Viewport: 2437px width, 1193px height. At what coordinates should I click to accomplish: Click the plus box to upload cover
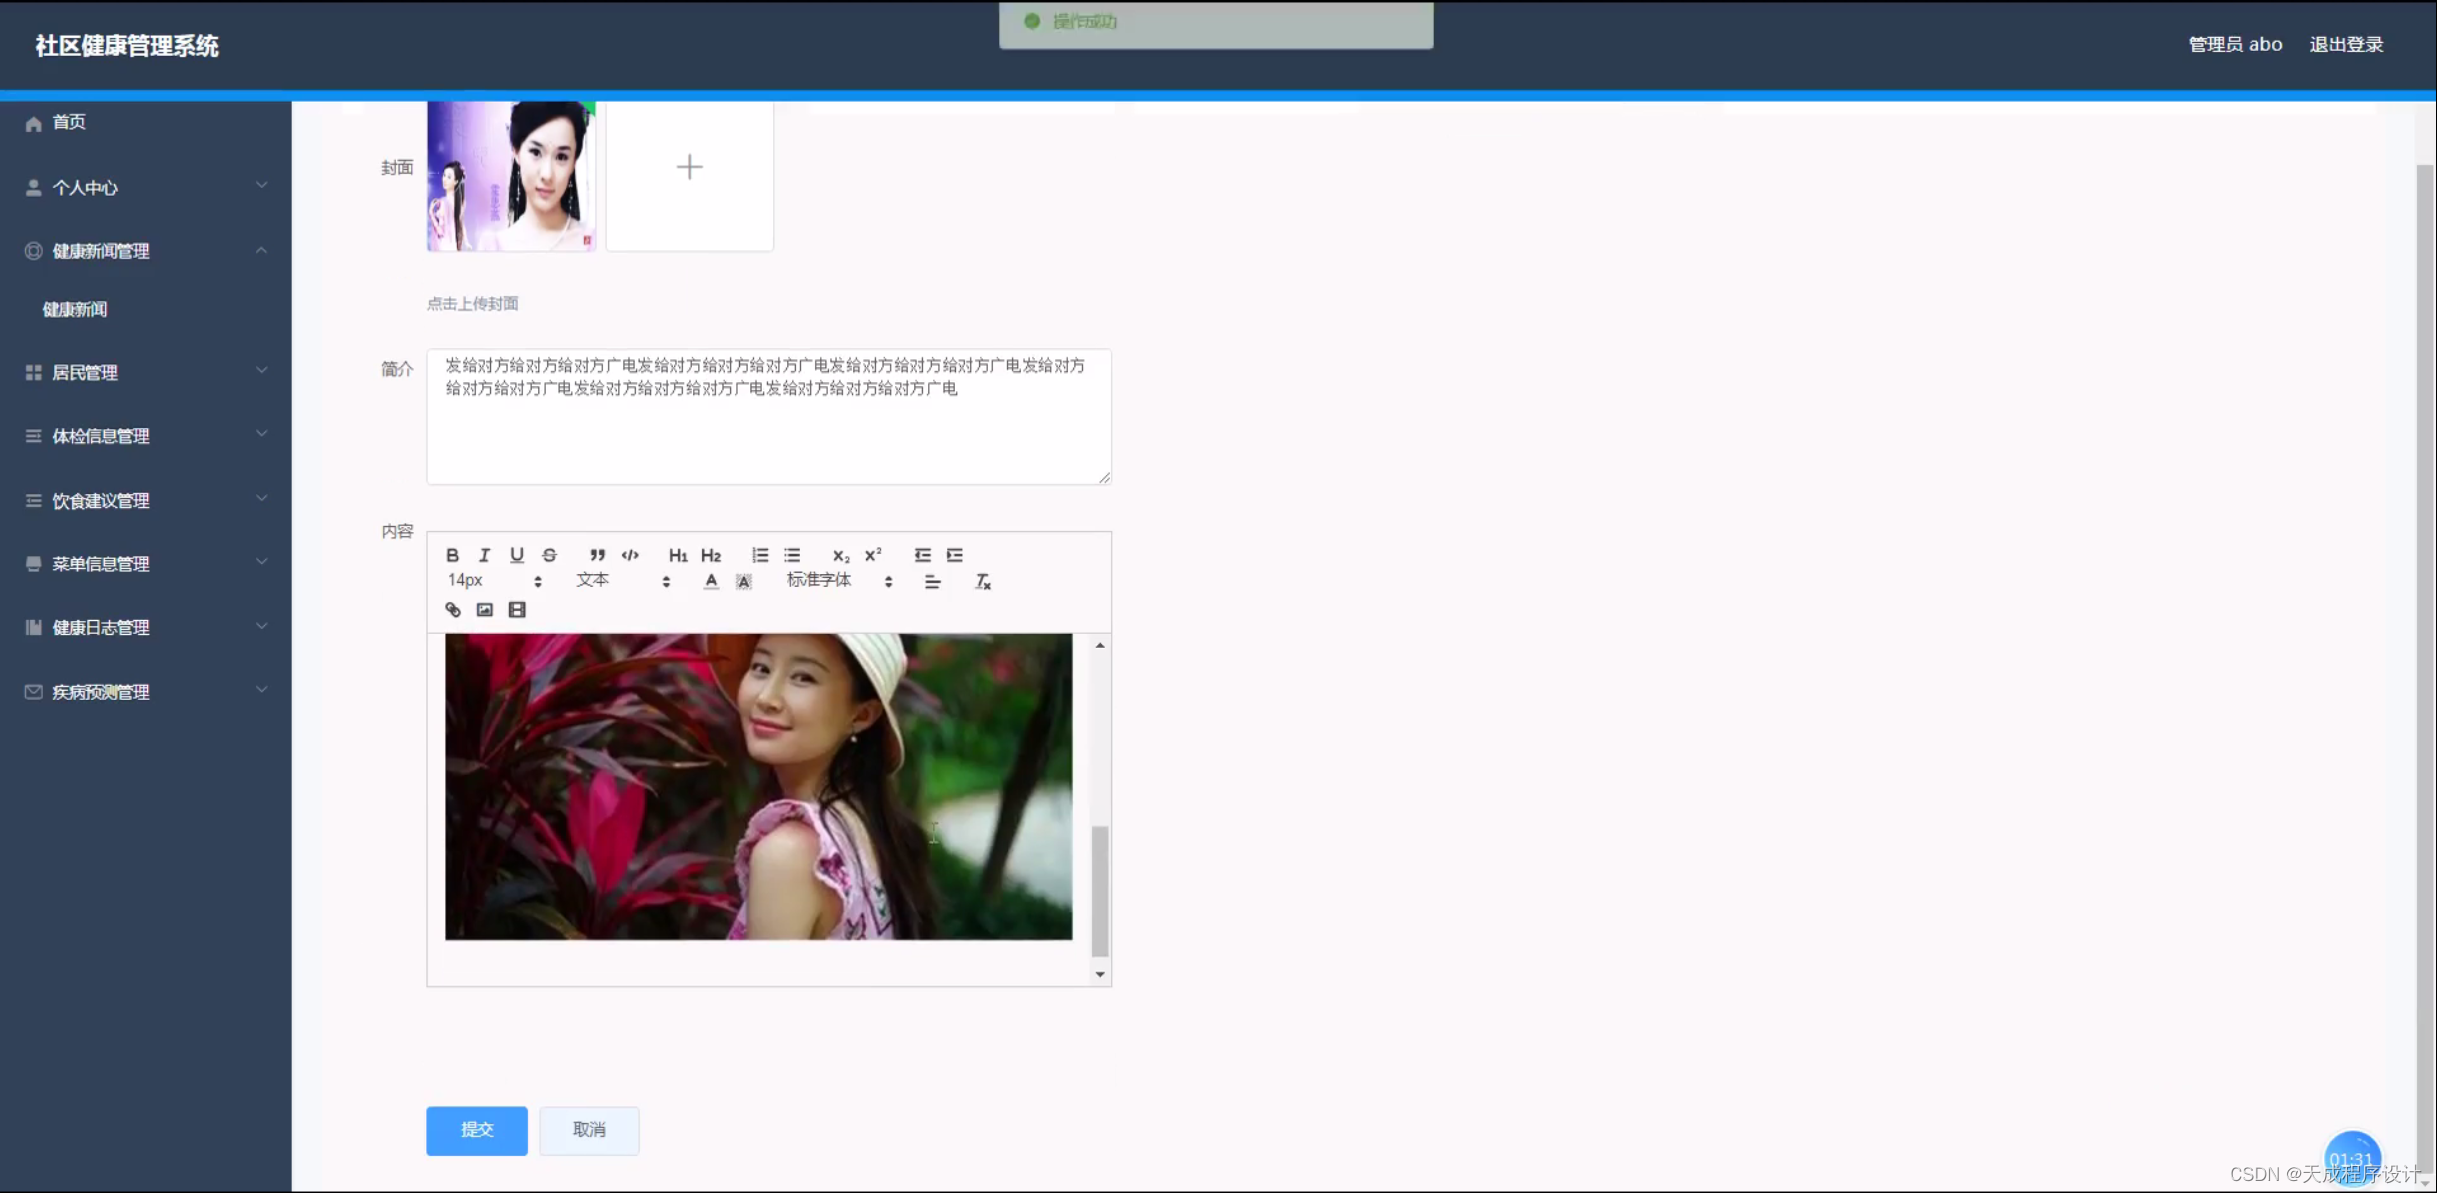coord(689,167)
